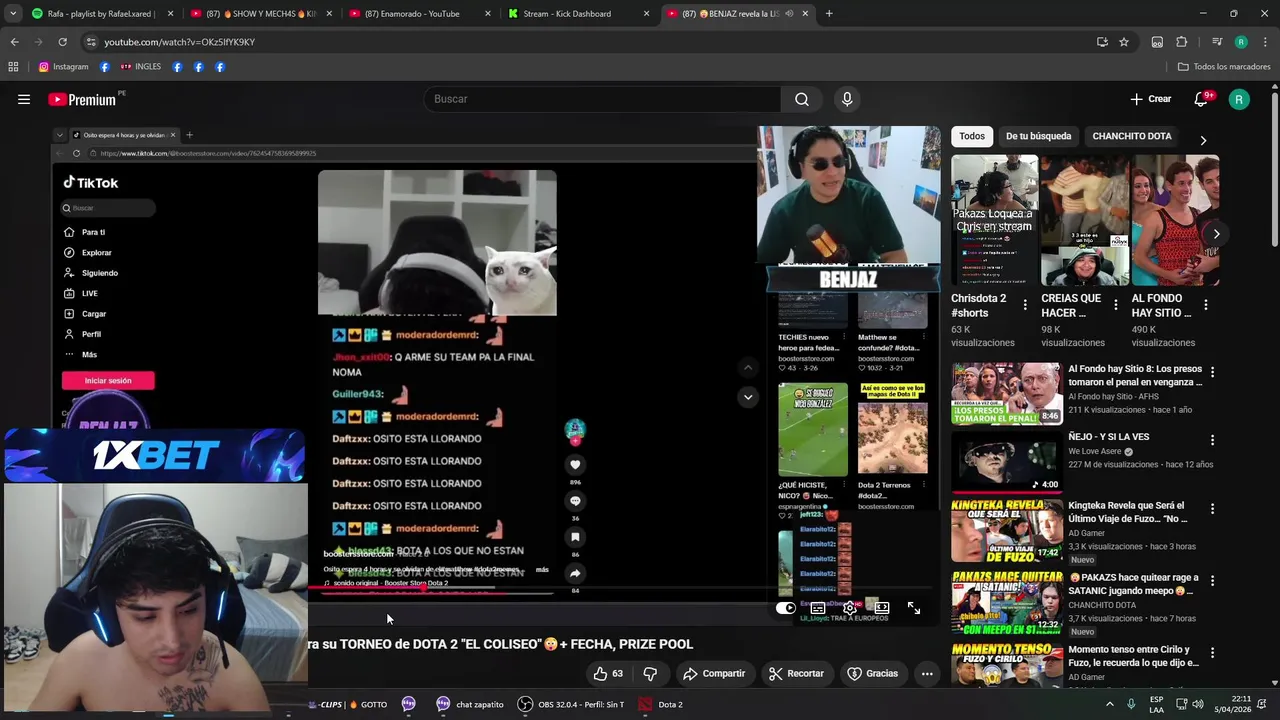This screenshot has height=720, width=1280.
Task: Like the video with thumbs up
Action: (608, 674)
